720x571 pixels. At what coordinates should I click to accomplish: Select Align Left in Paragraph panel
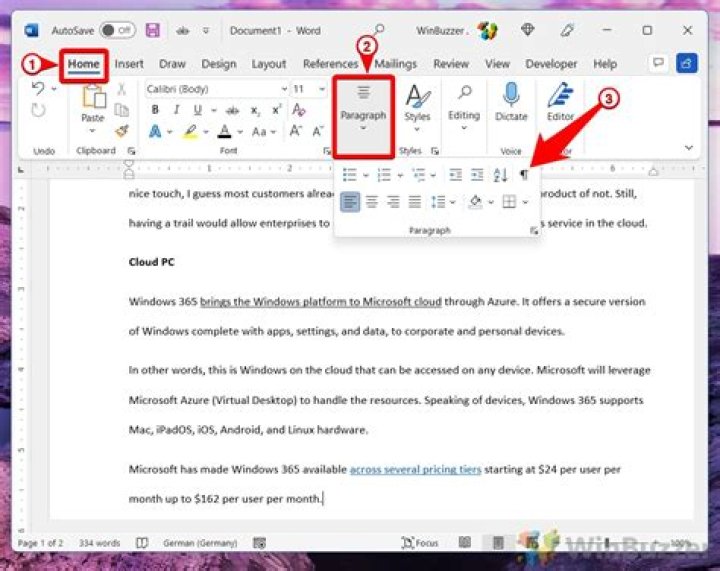pyautogui.click(x=350, y=202)
